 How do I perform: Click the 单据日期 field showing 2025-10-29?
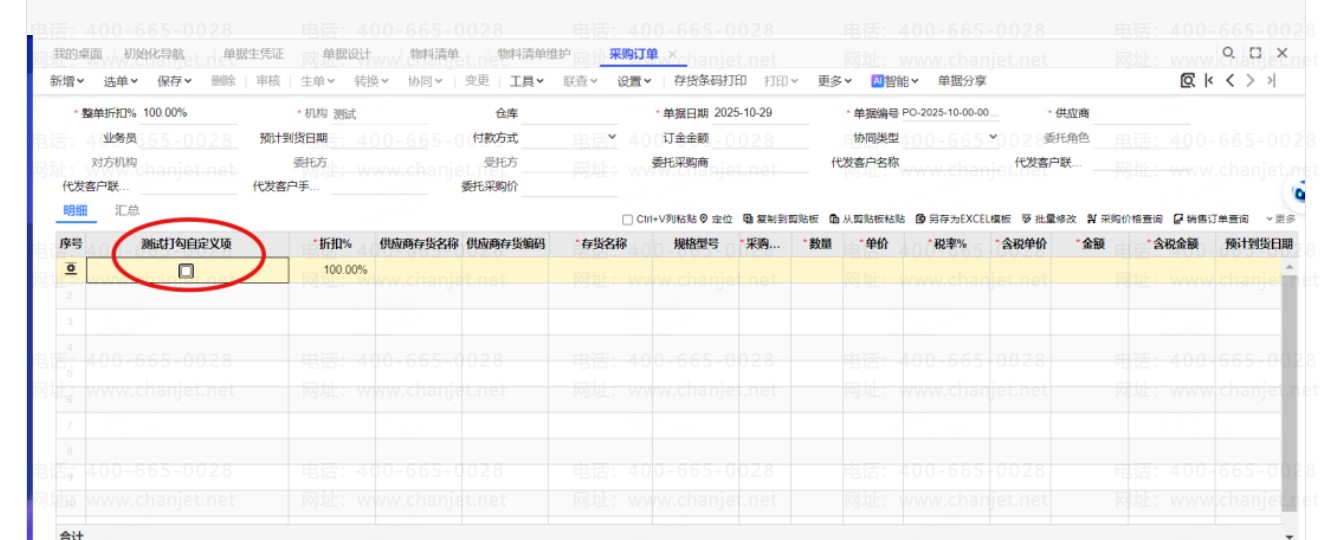click(x=760, y=113)
